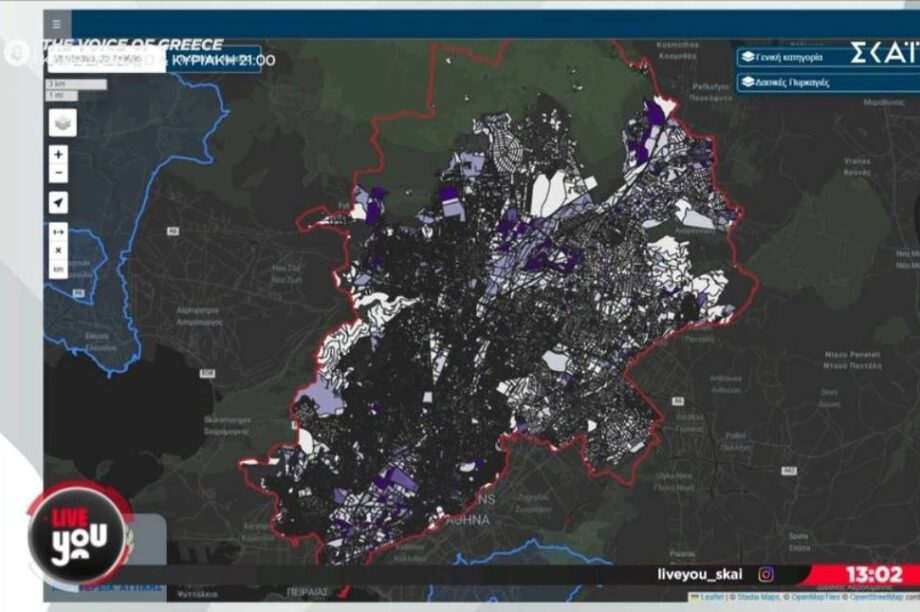
Task: Click the Live You logo
Action: coord(78,534)
